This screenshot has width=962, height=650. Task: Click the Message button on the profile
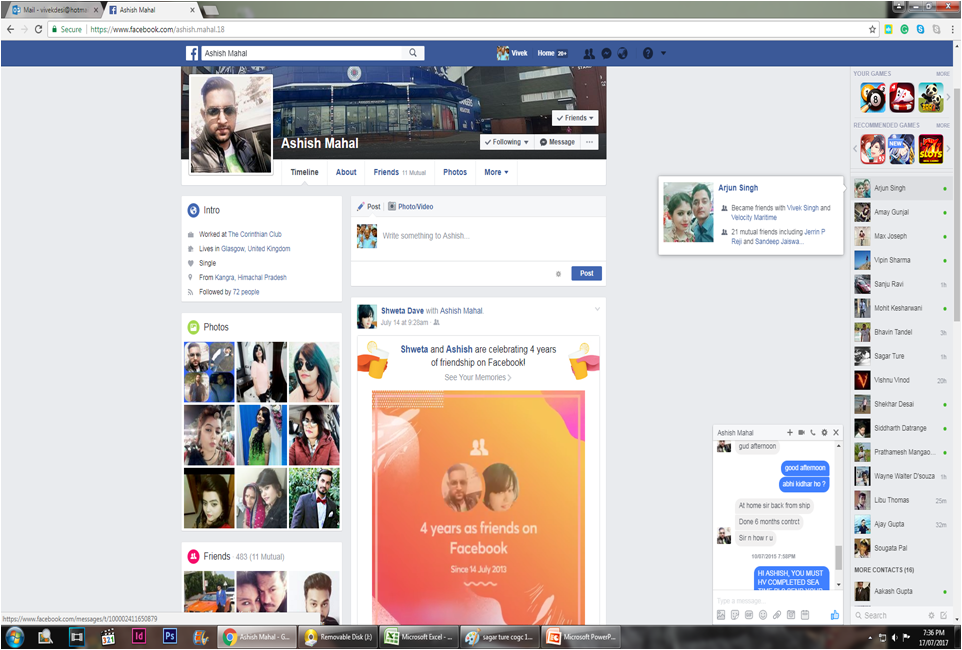[x=557, y=142]
